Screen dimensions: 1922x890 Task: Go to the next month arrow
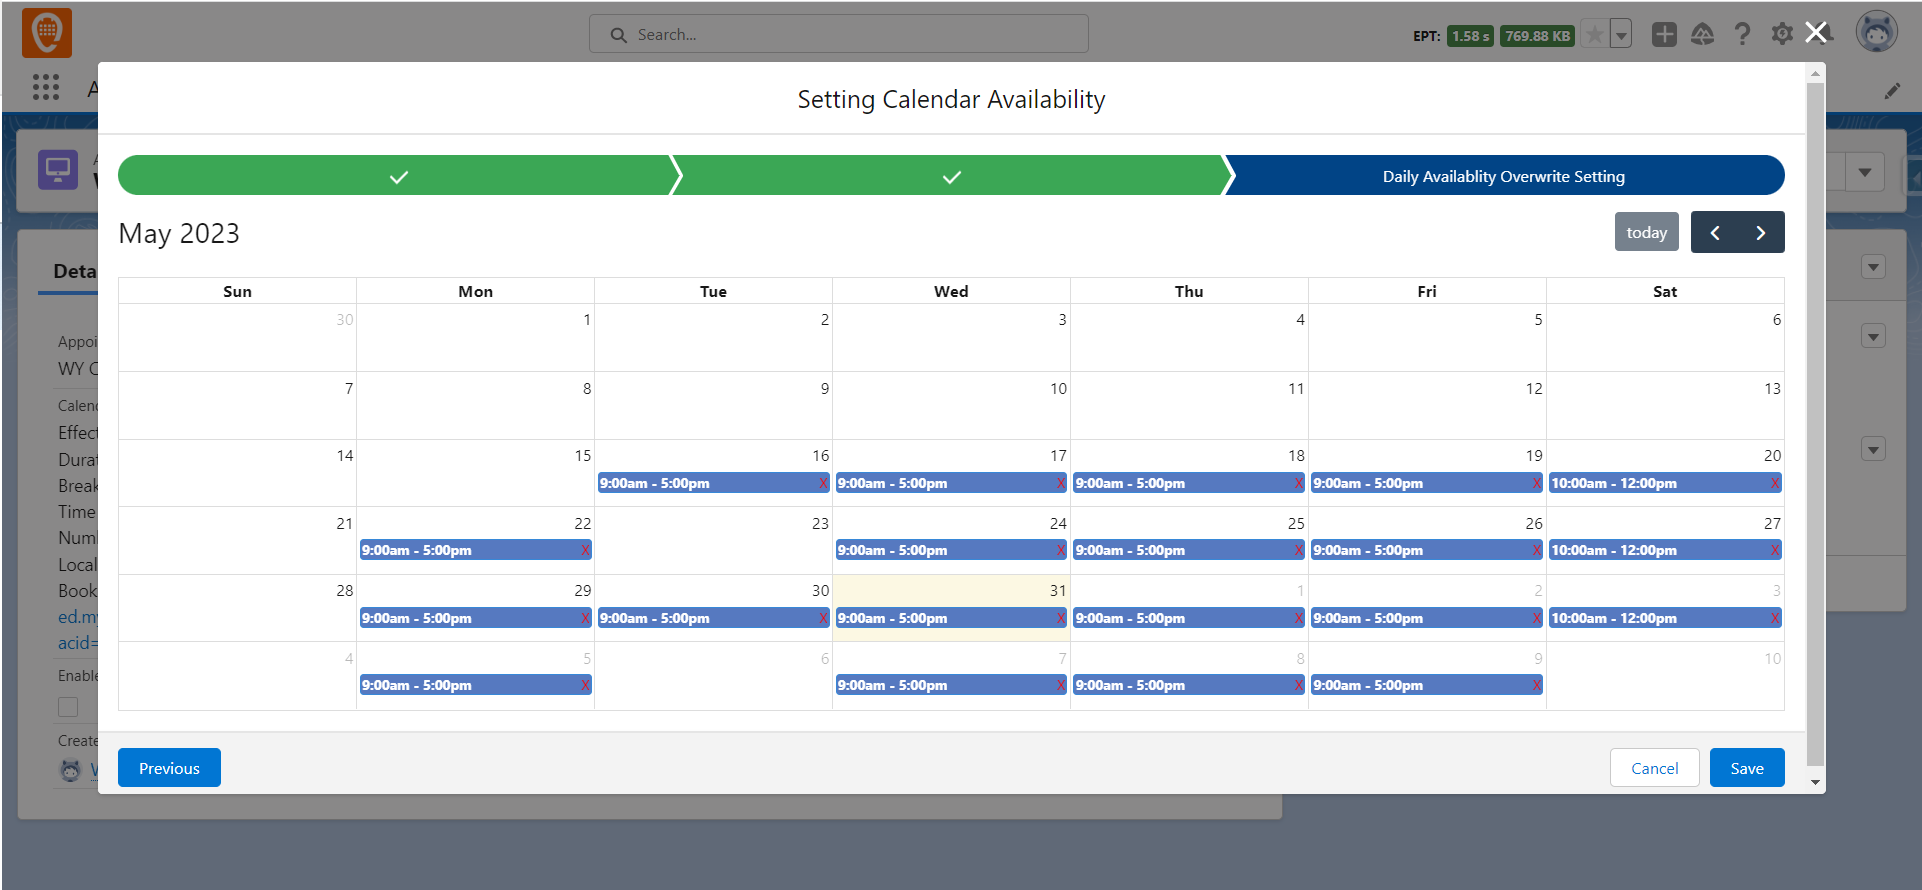pyautogui.click(x=1761, y=233)
